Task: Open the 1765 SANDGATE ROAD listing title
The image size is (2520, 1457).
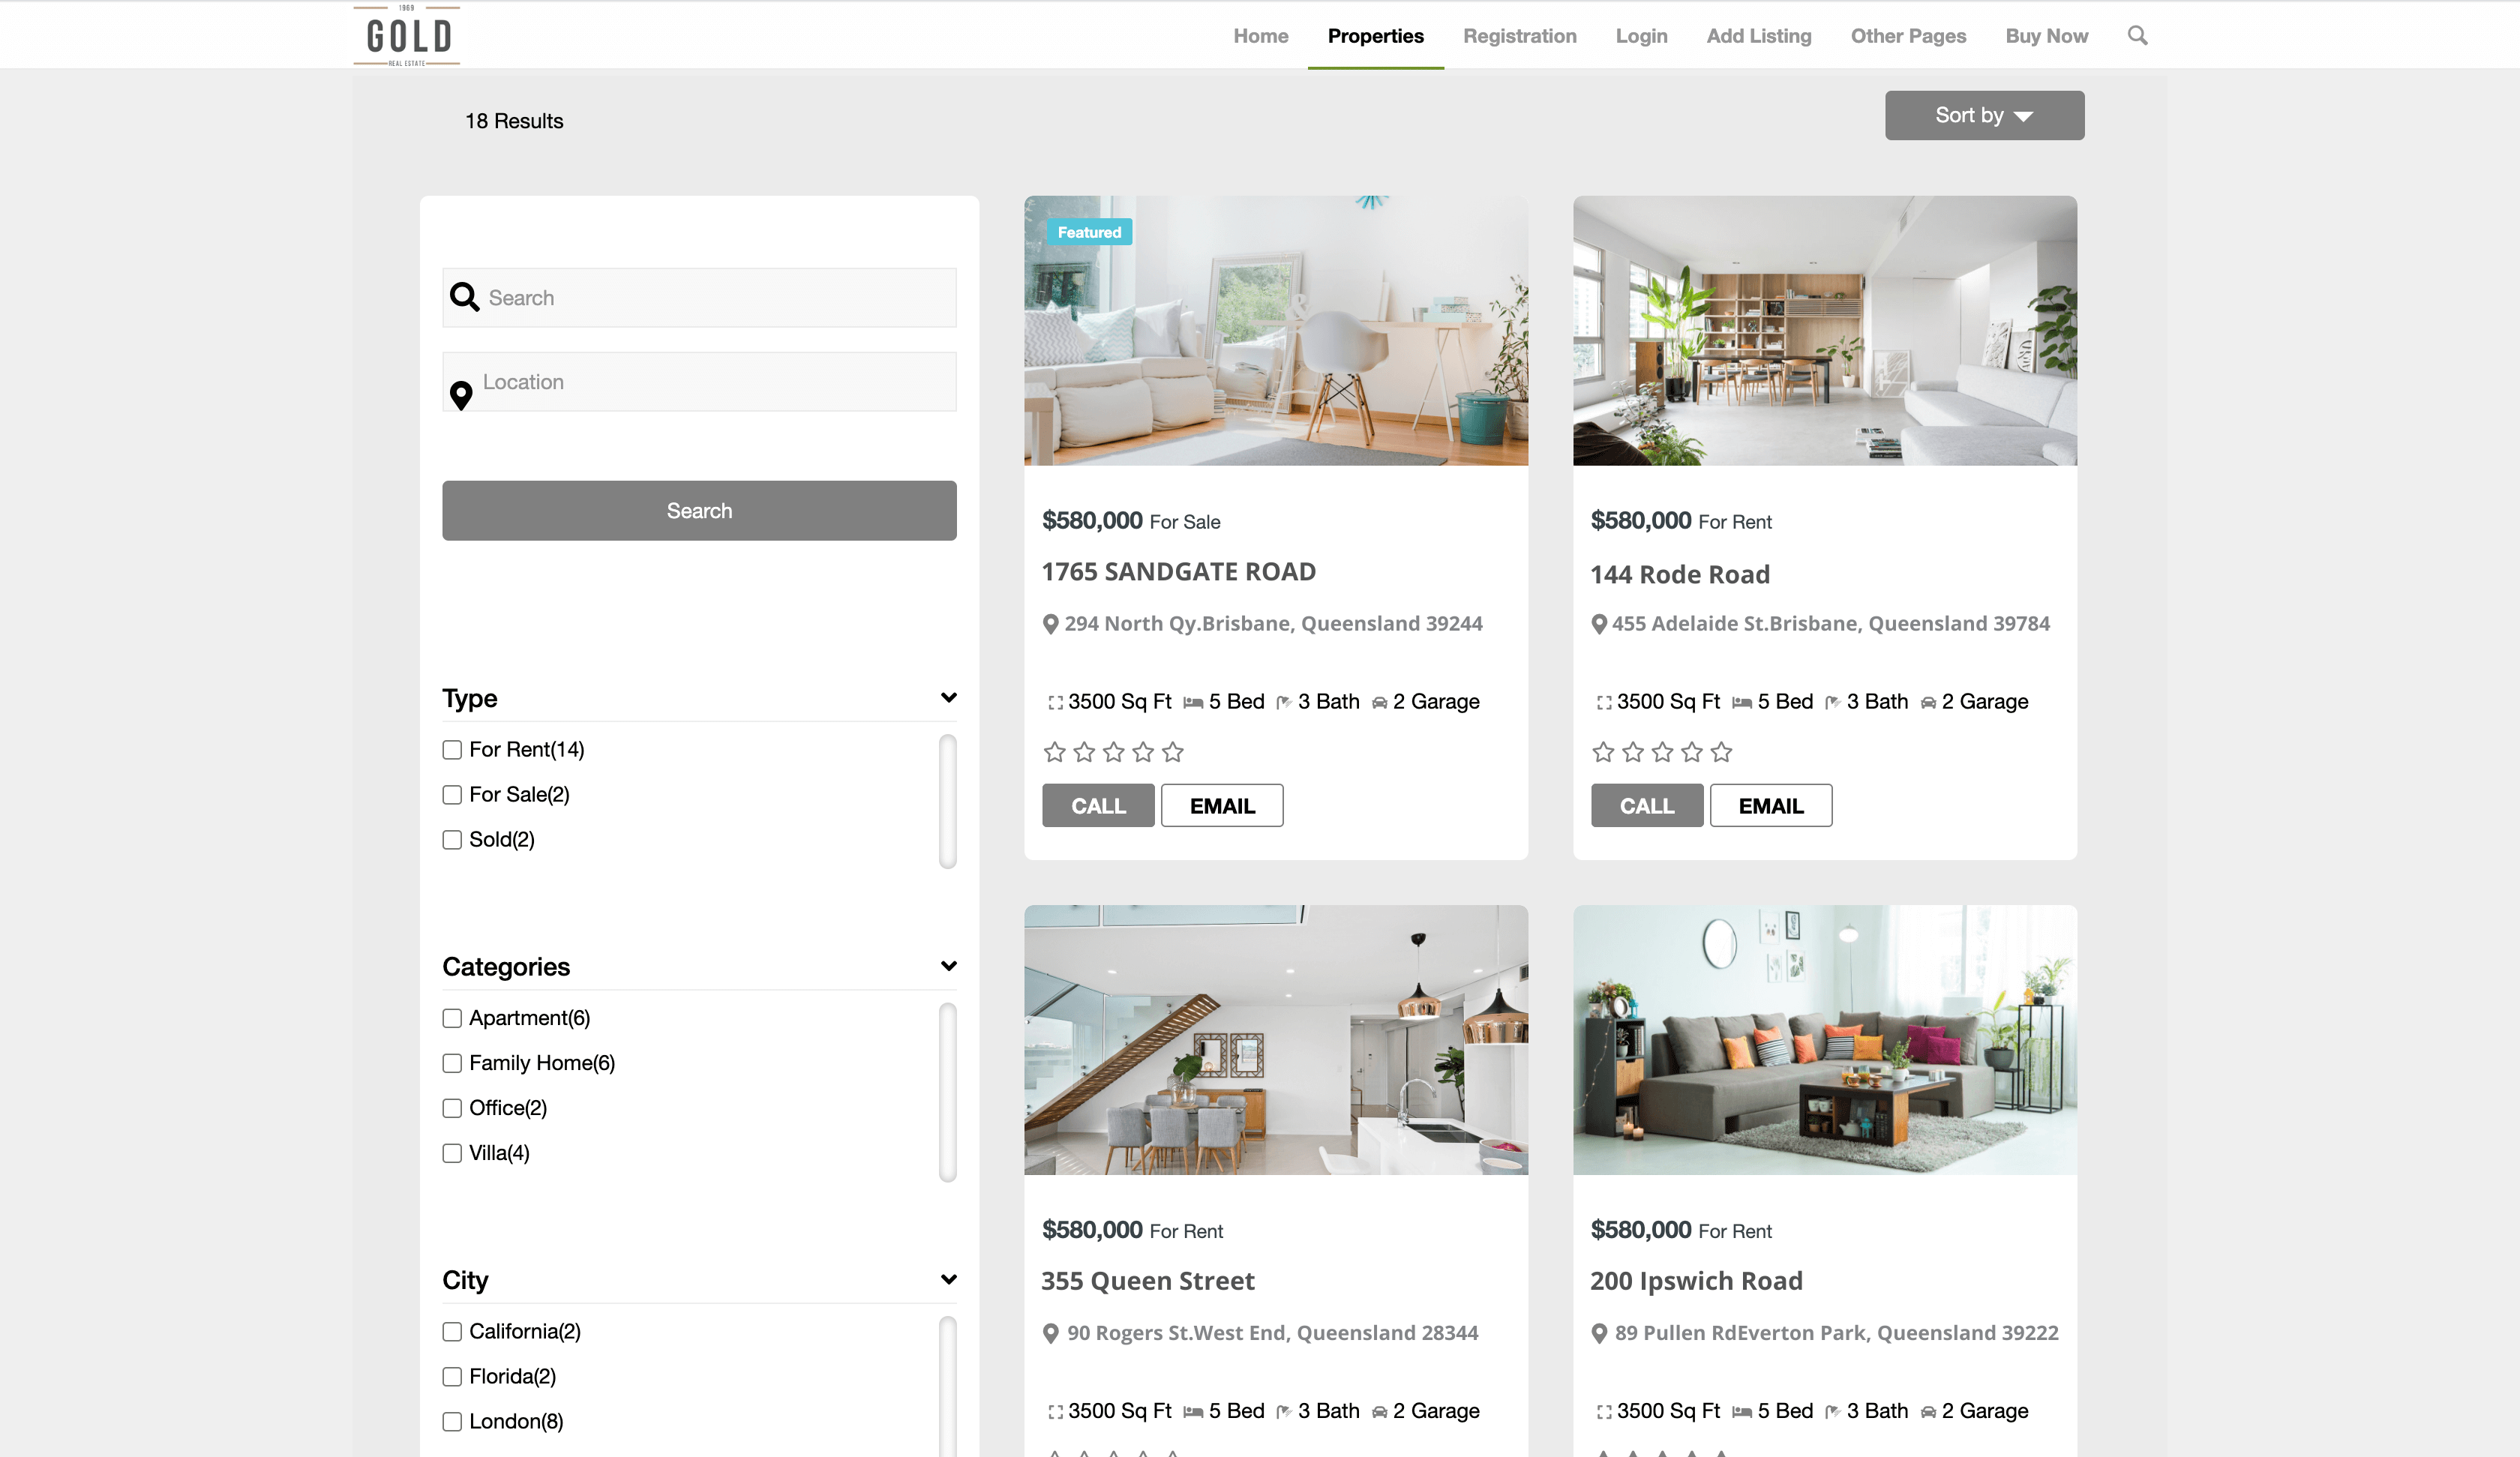Action: [1179, 572]
